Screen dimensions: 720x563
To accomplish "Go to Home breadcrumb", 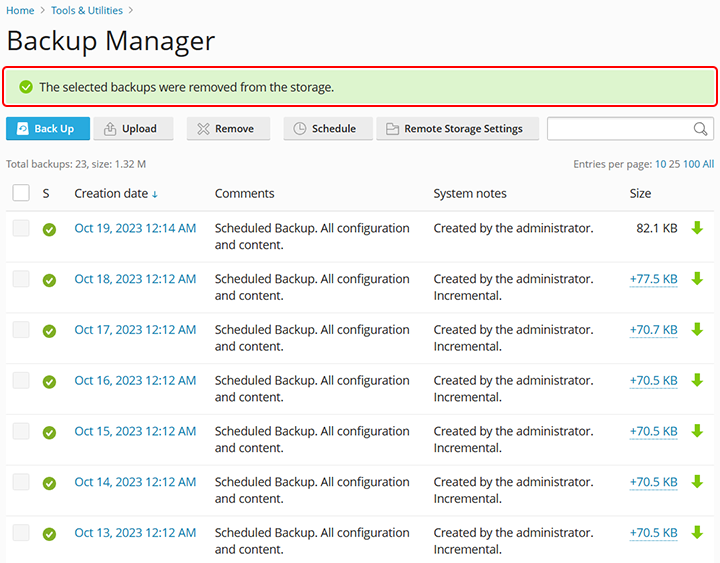I will (20, 10).
